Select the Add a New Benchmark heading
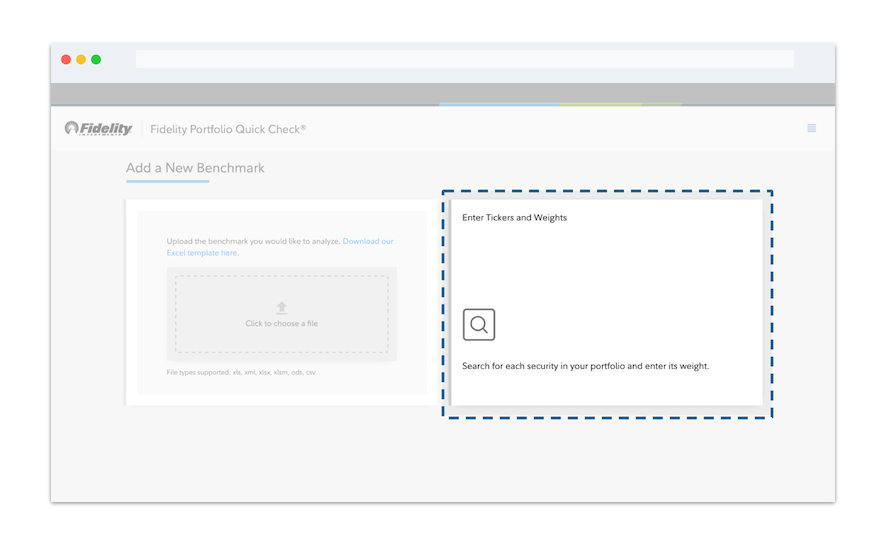This screenshot has width=885, height=555. click(x=195, y=168)
